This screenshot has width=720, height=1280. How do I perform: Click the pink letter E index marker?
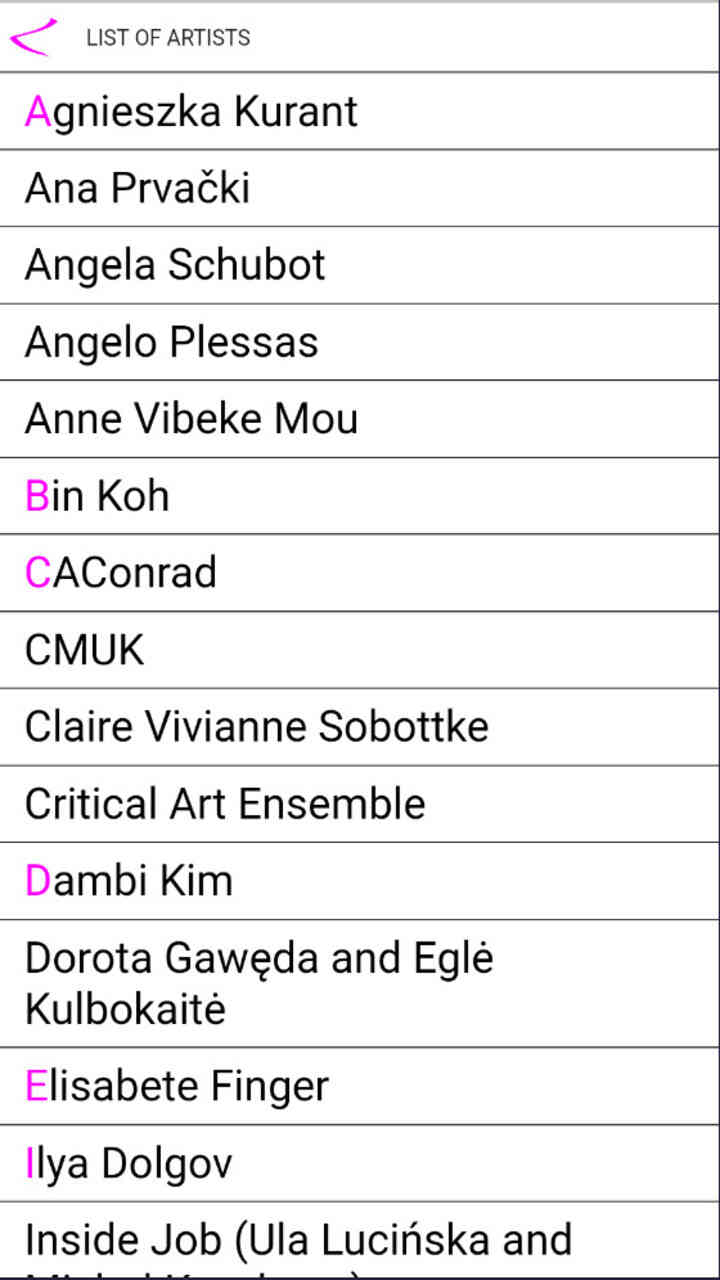point(36,1086)
